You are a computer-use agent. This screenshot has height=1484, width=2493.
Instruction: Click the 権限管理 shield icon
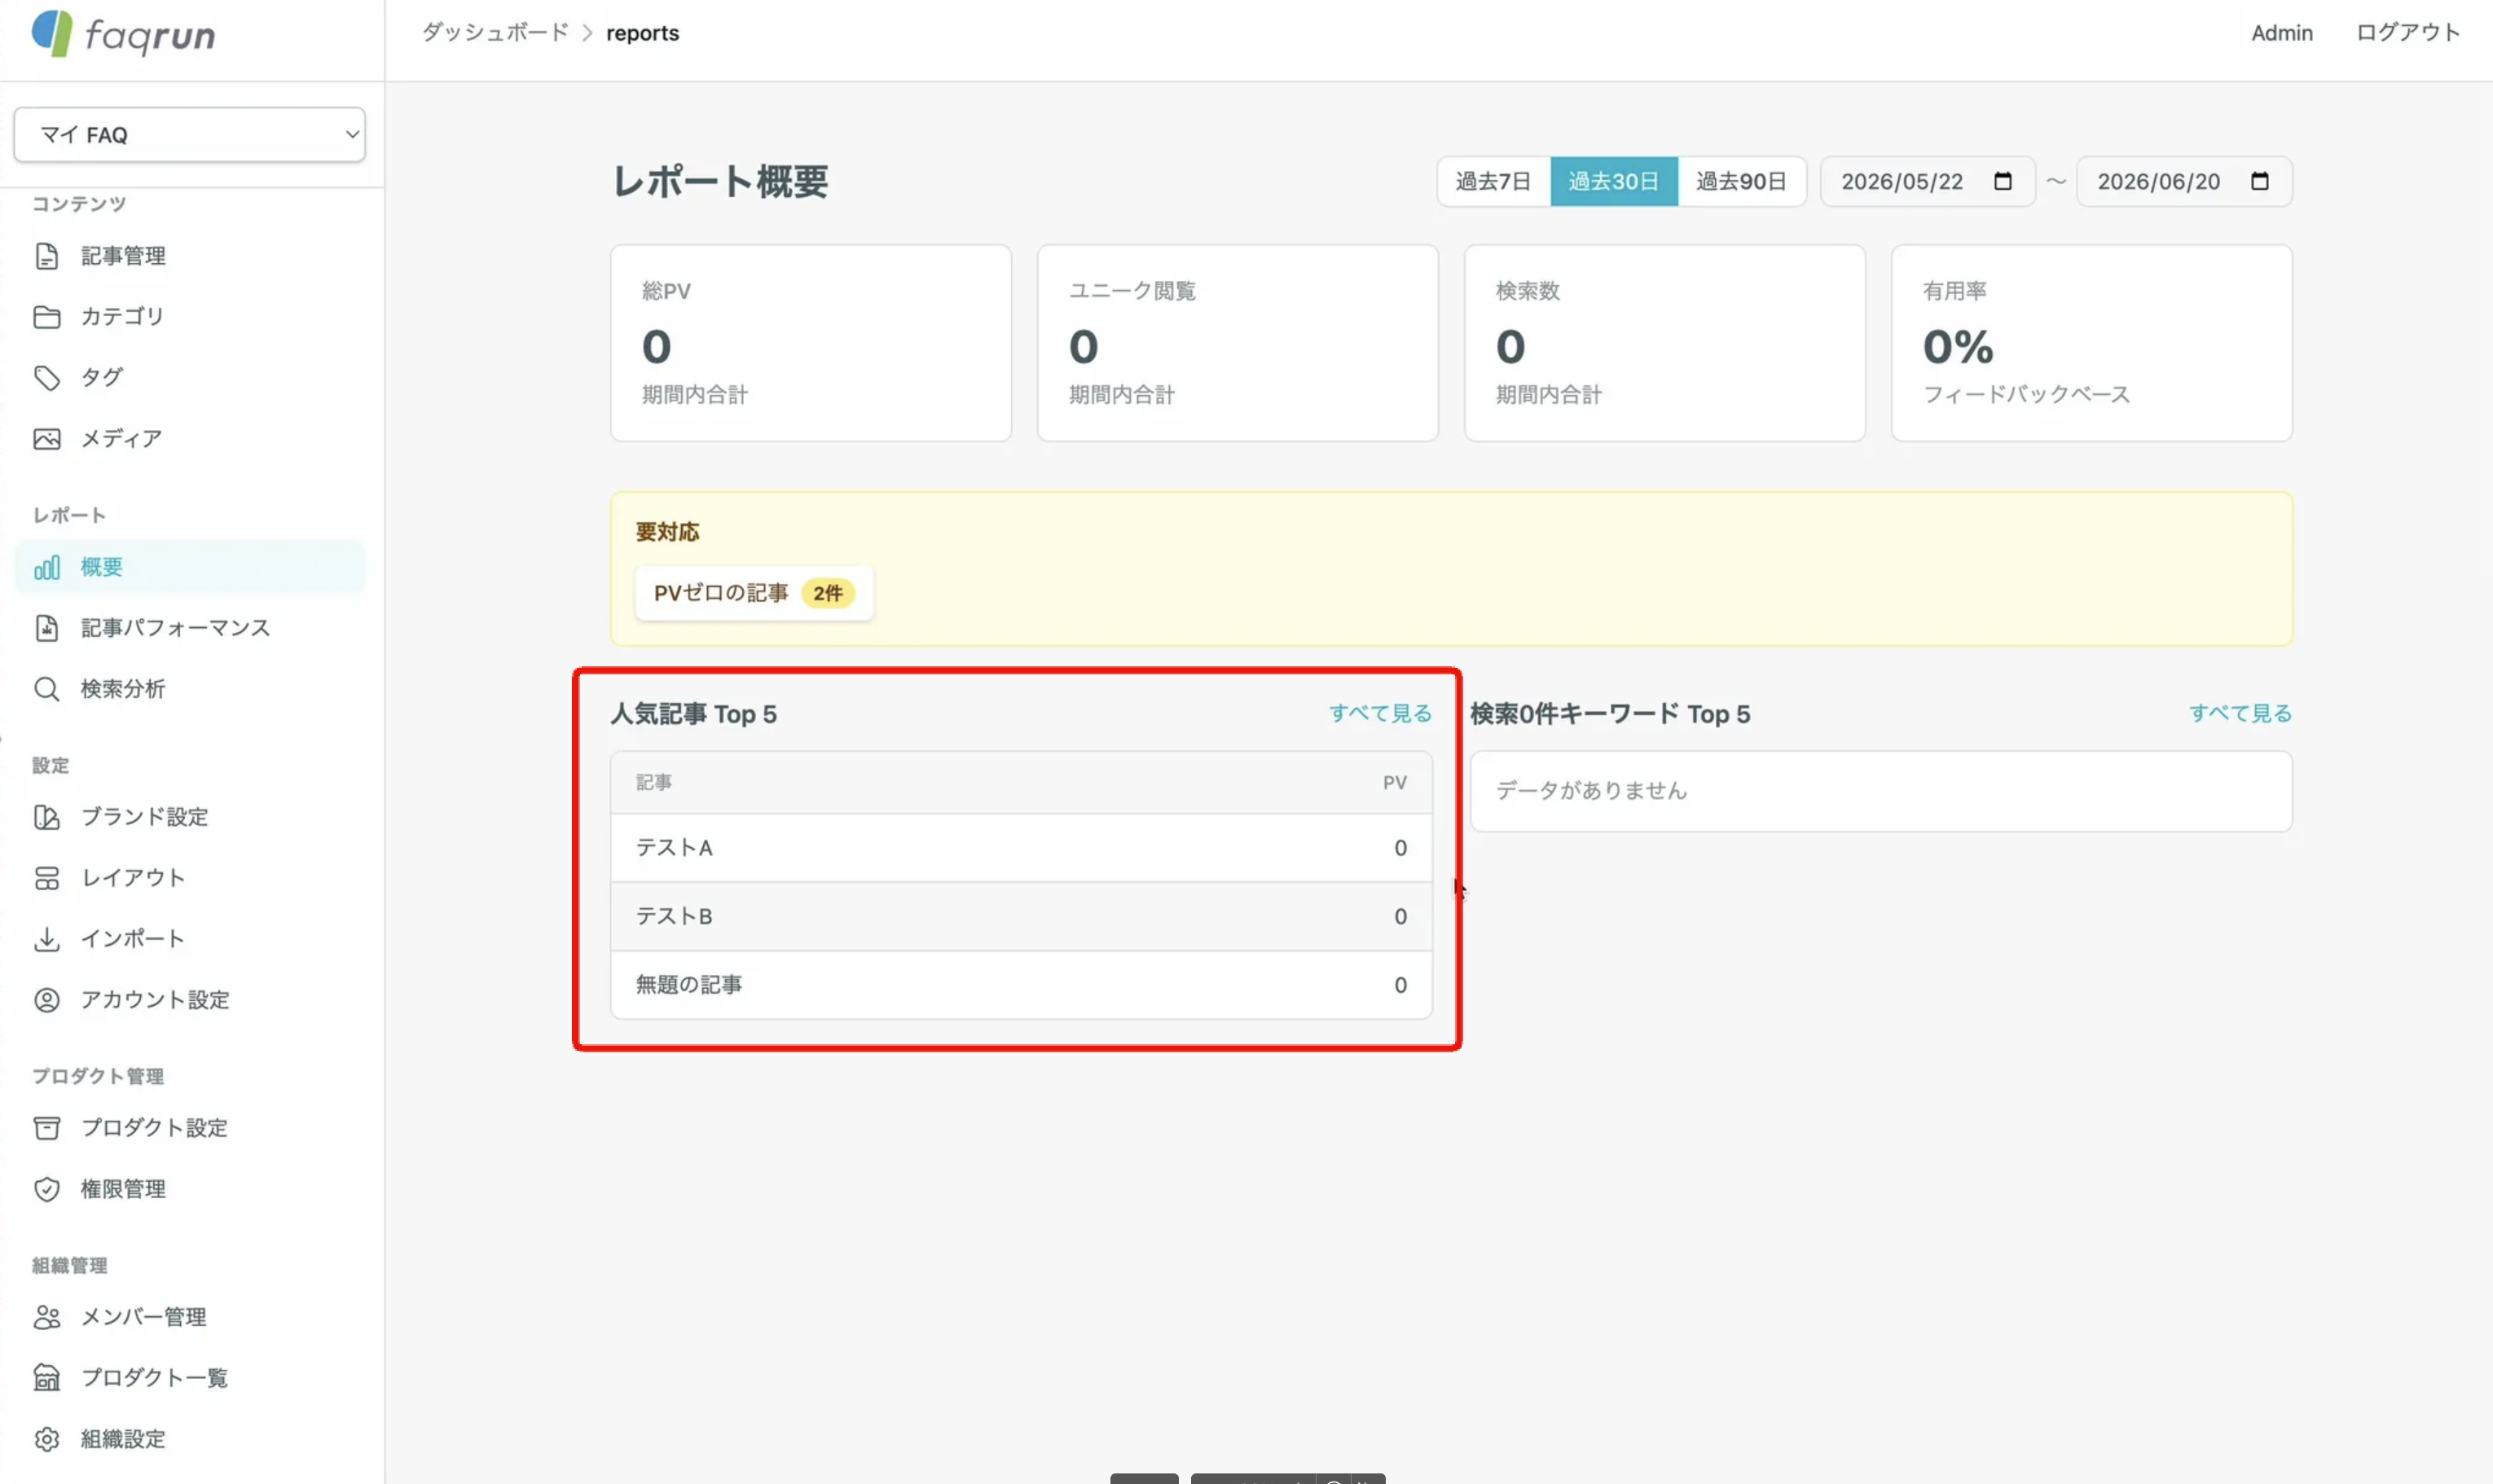coord(47,1189)
